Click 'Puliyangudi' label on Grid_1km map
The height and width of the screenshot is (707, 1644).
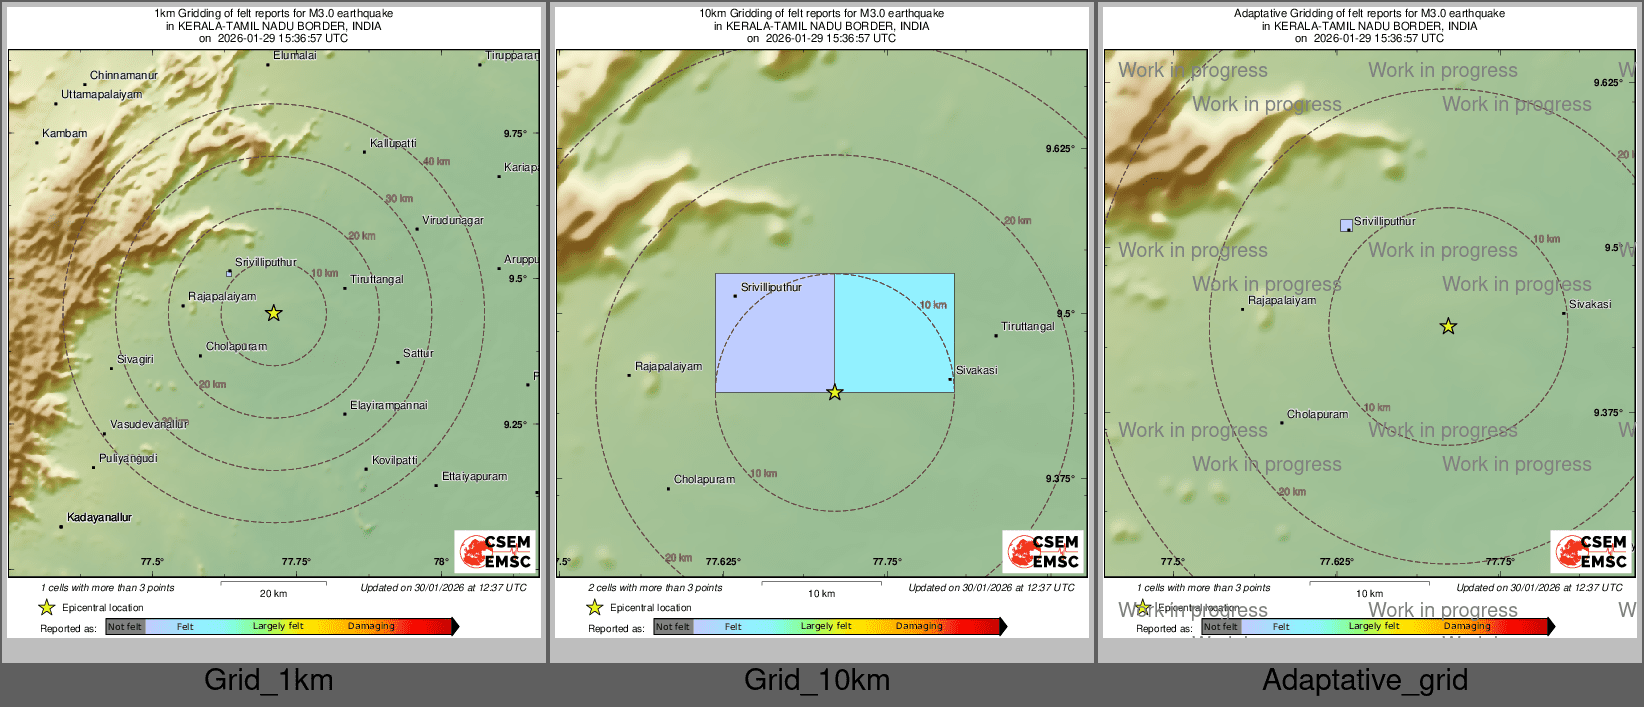click(x=128, y=458)
